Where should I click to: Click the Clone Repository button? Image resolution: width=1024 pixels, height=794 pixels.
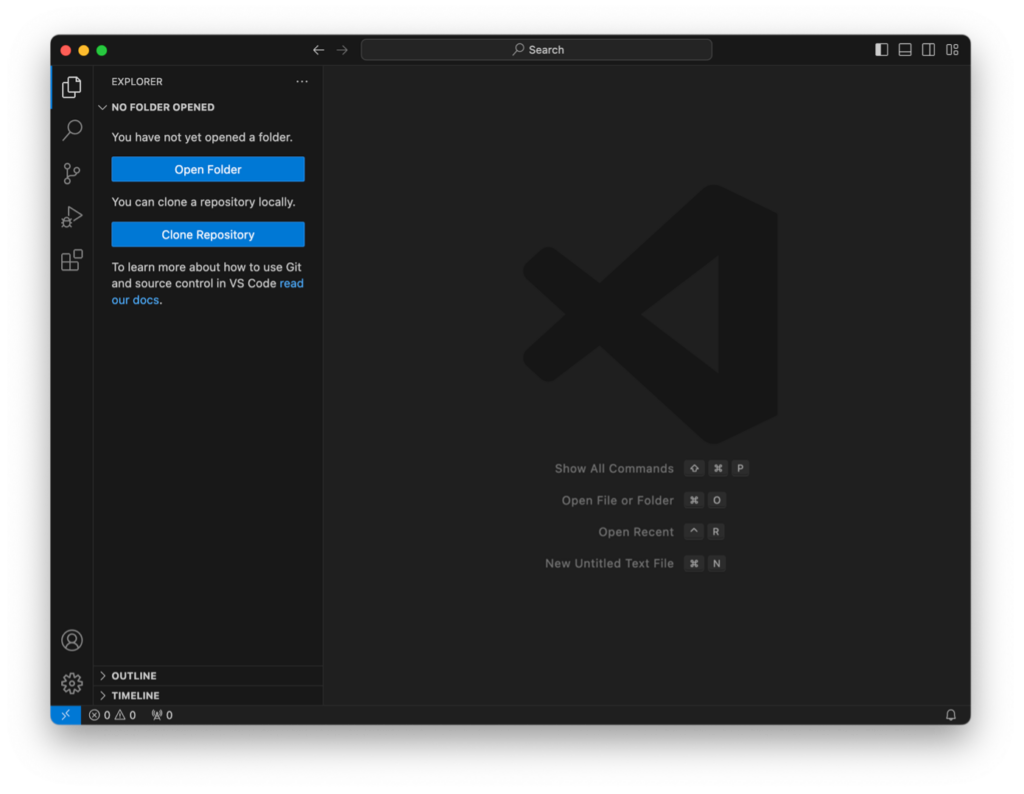(208, 234)
